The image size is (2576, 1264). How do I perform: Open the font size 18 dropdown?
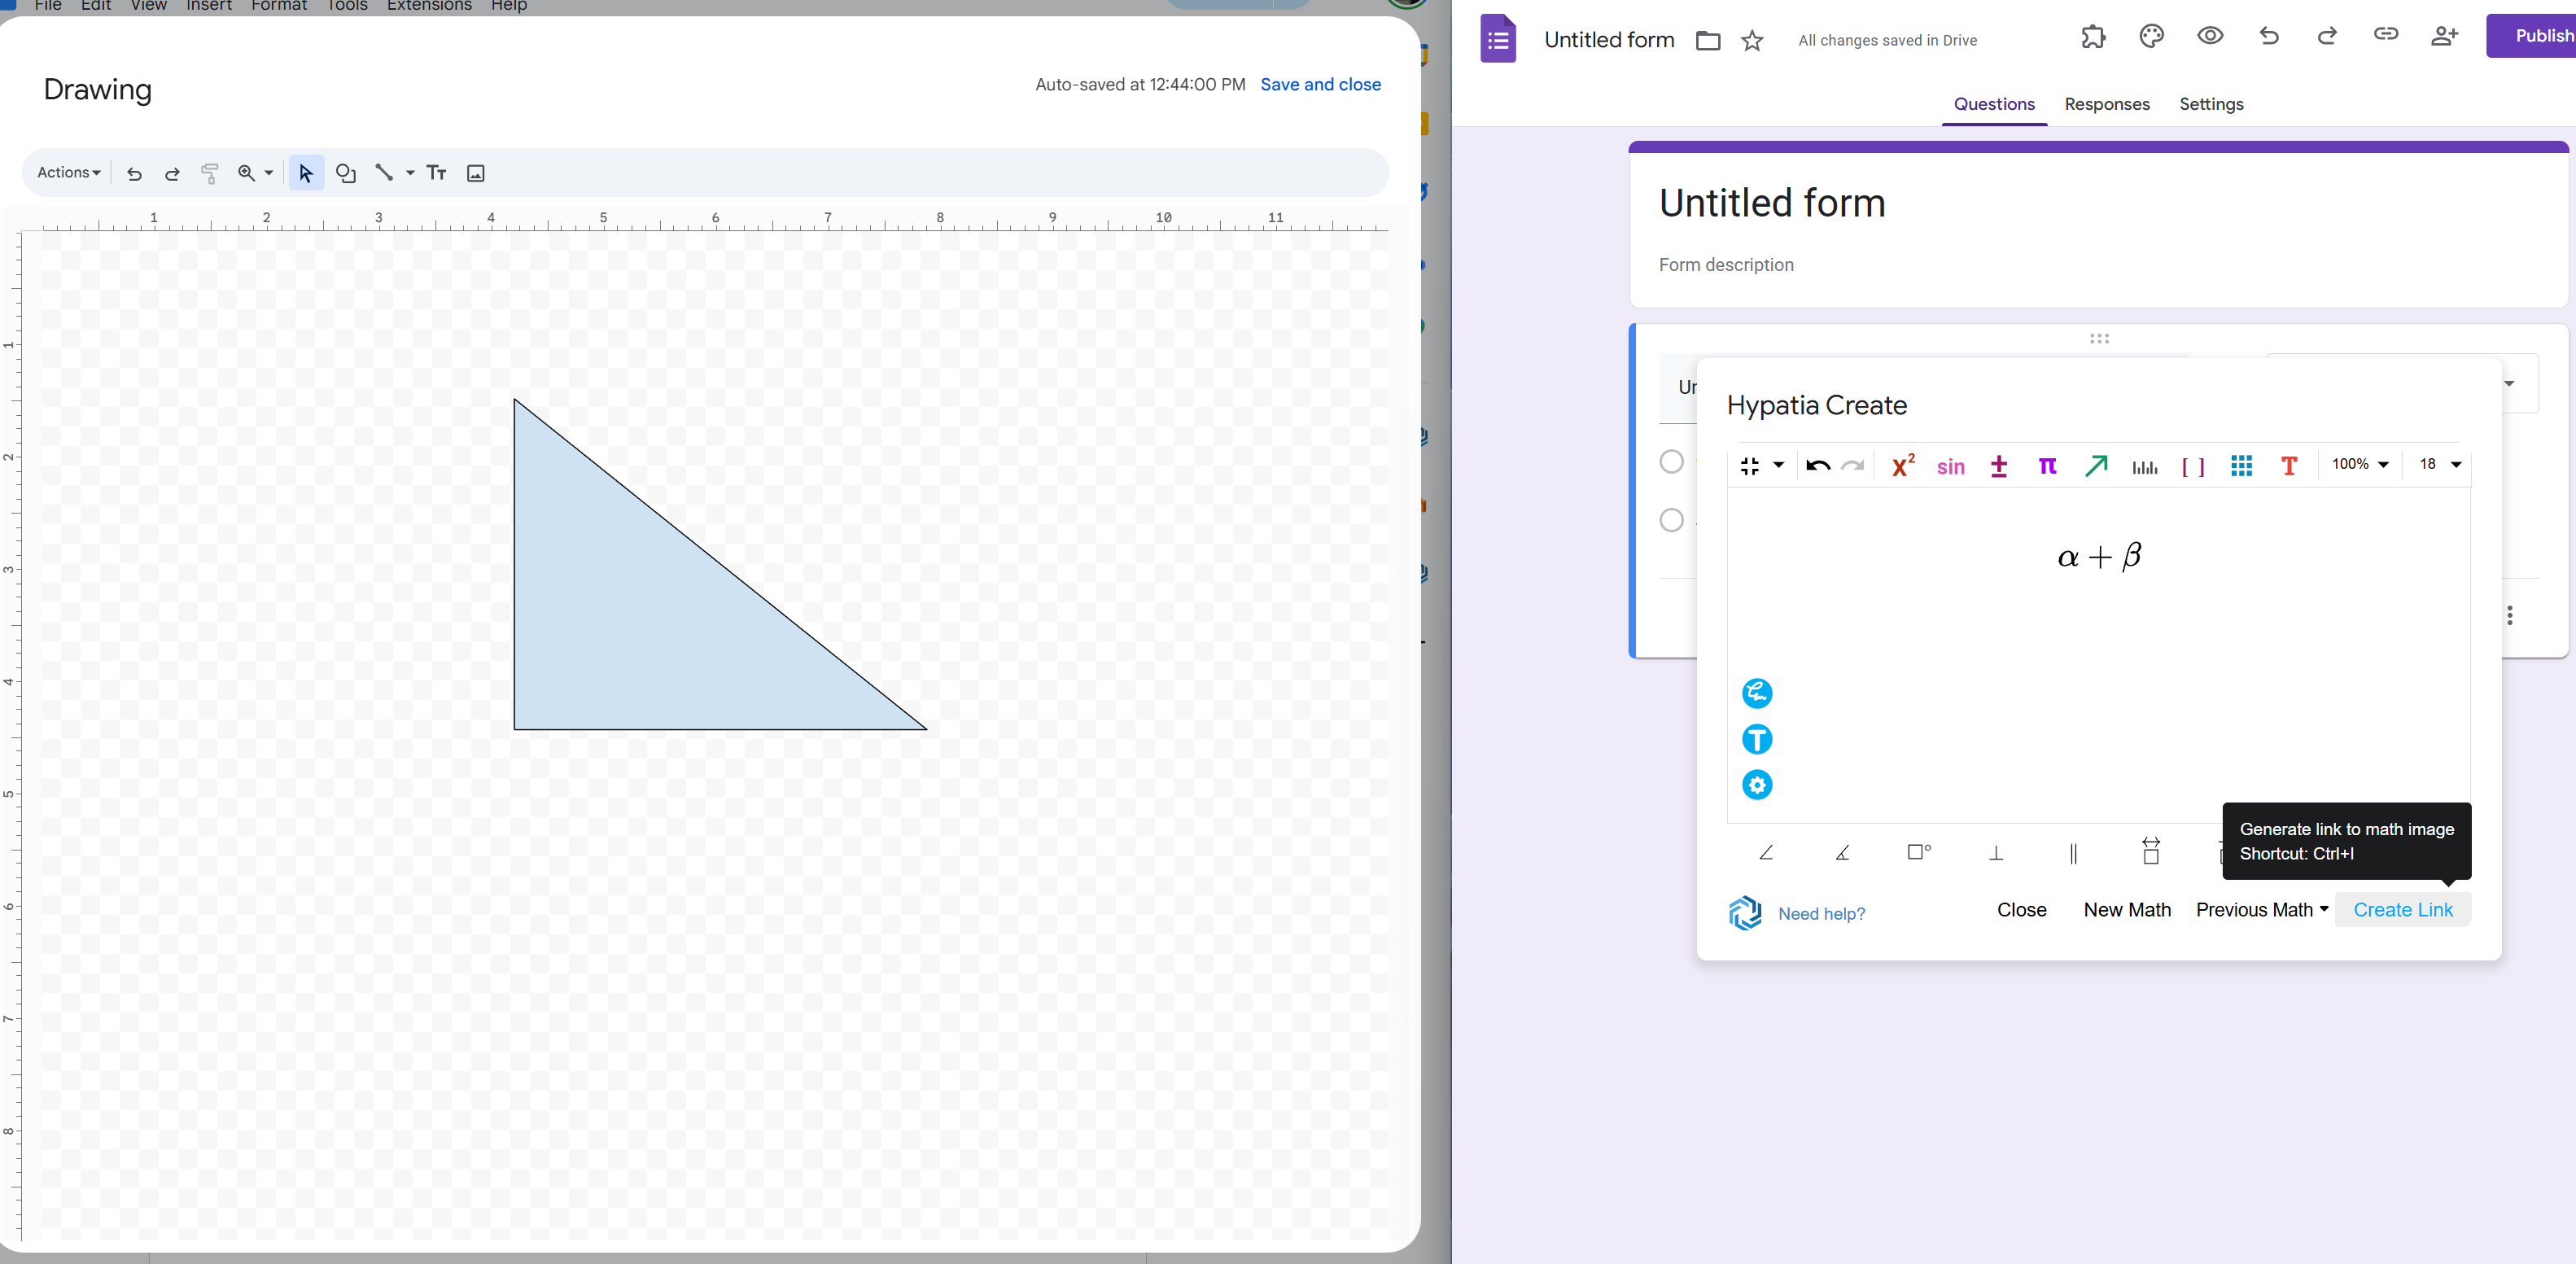[x=2437, y=464]
